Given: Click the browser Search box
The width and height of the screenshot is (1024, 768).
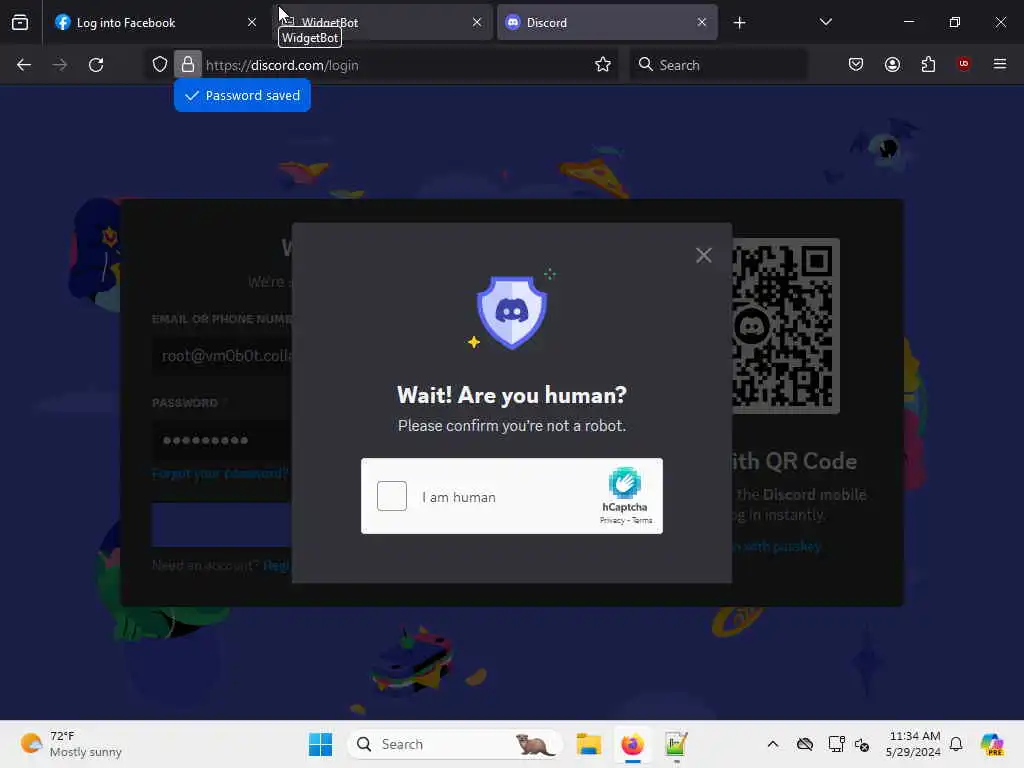Looking at the screenshot, I should 718,65.
